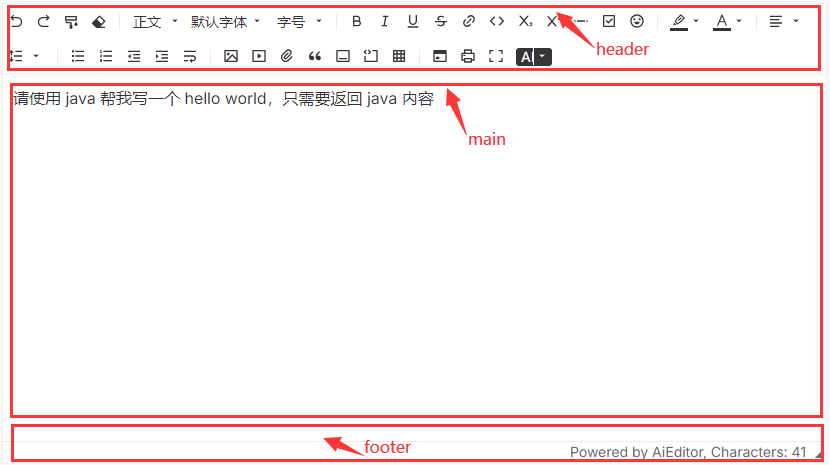Click the Powered by AiEditor text
This screenshot has height=465, width=830.
click(637, 452)
